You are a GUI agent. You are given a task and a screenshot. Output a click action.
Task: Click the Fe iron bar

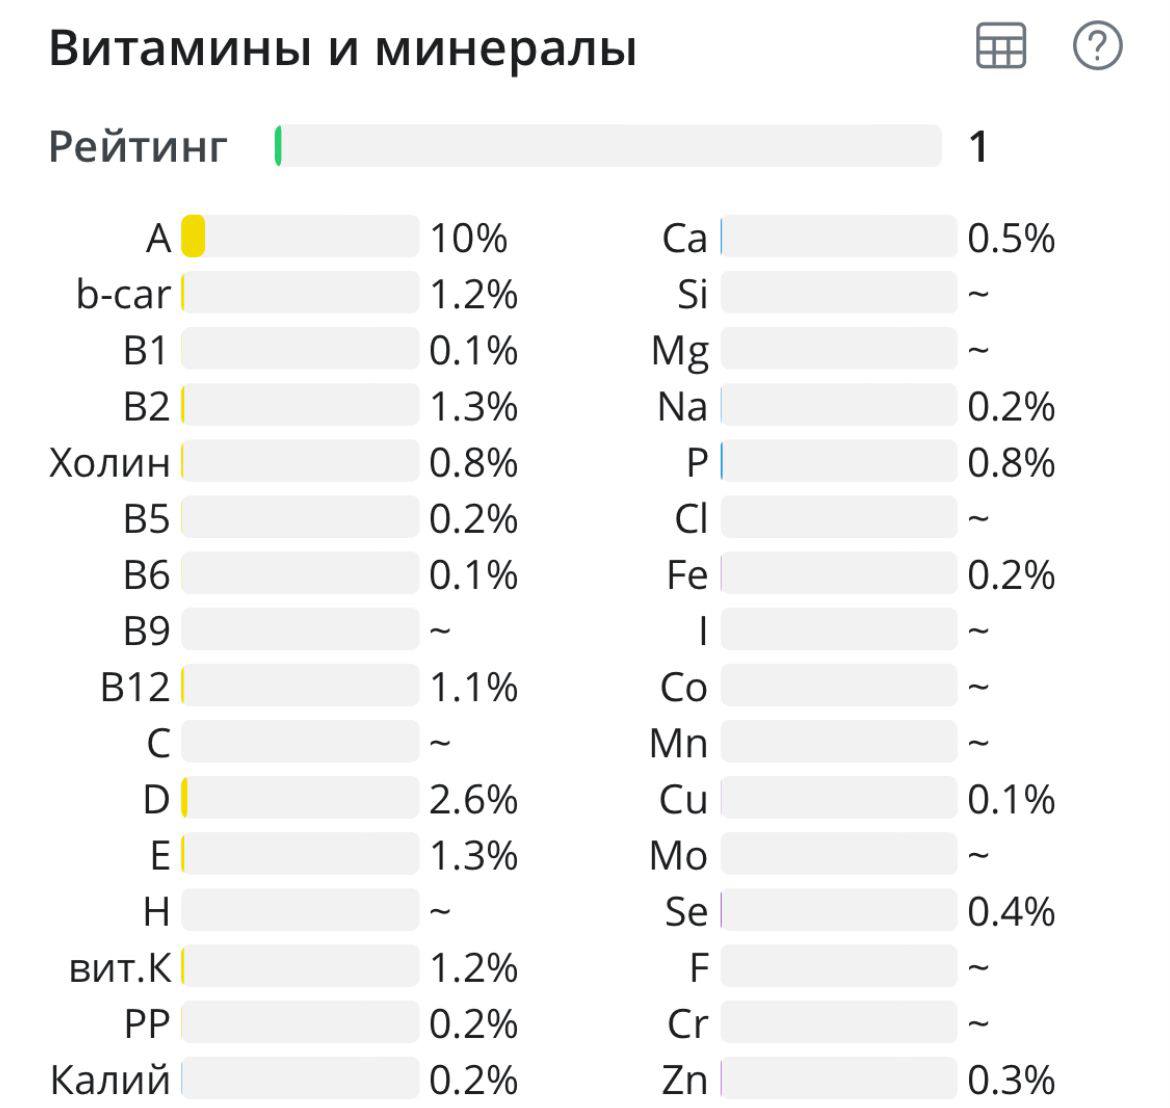[839, 573]
